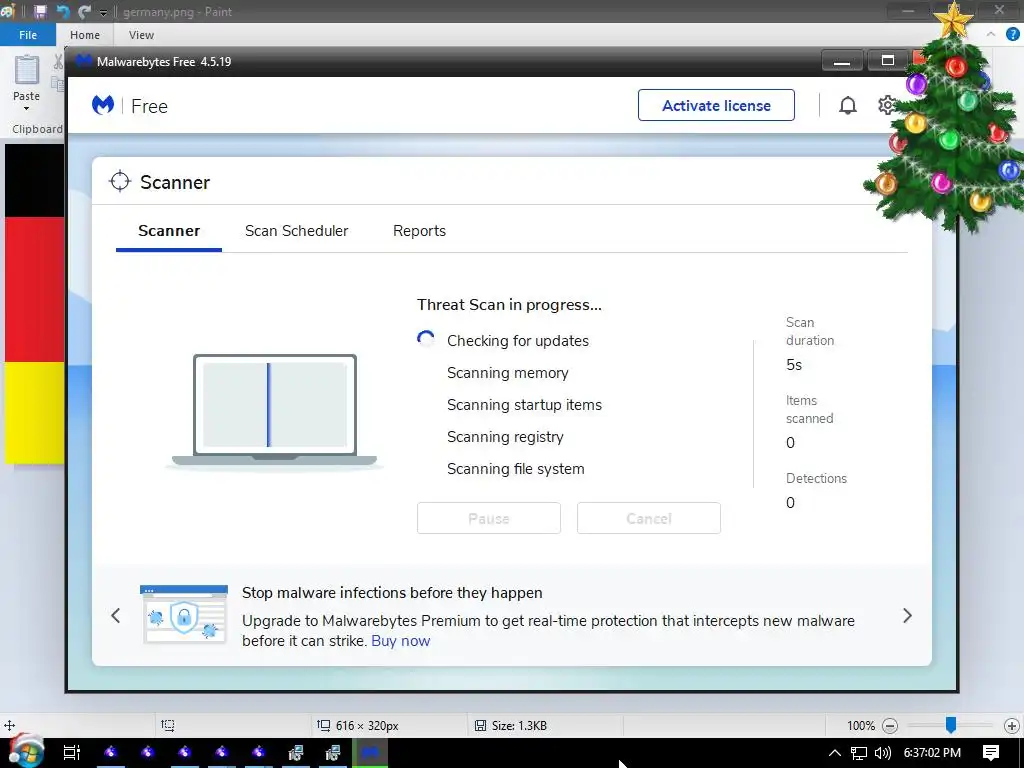Click the Premium promo thumbnail image
Viewport: 1024px width, 768px height.
pyautogui.click(x=184, y=614)
